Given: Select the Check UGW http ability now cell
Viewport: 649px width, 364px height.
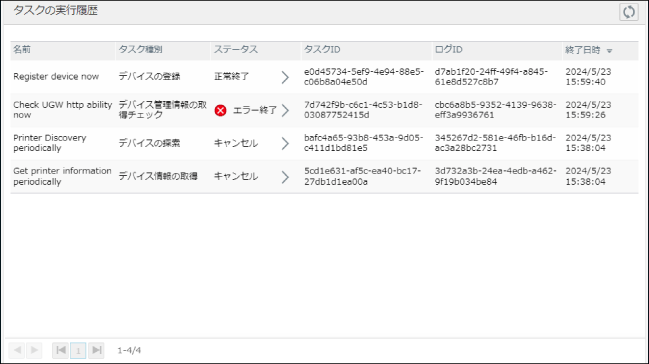Looking at the screenshot, I should tap(62, 110).
